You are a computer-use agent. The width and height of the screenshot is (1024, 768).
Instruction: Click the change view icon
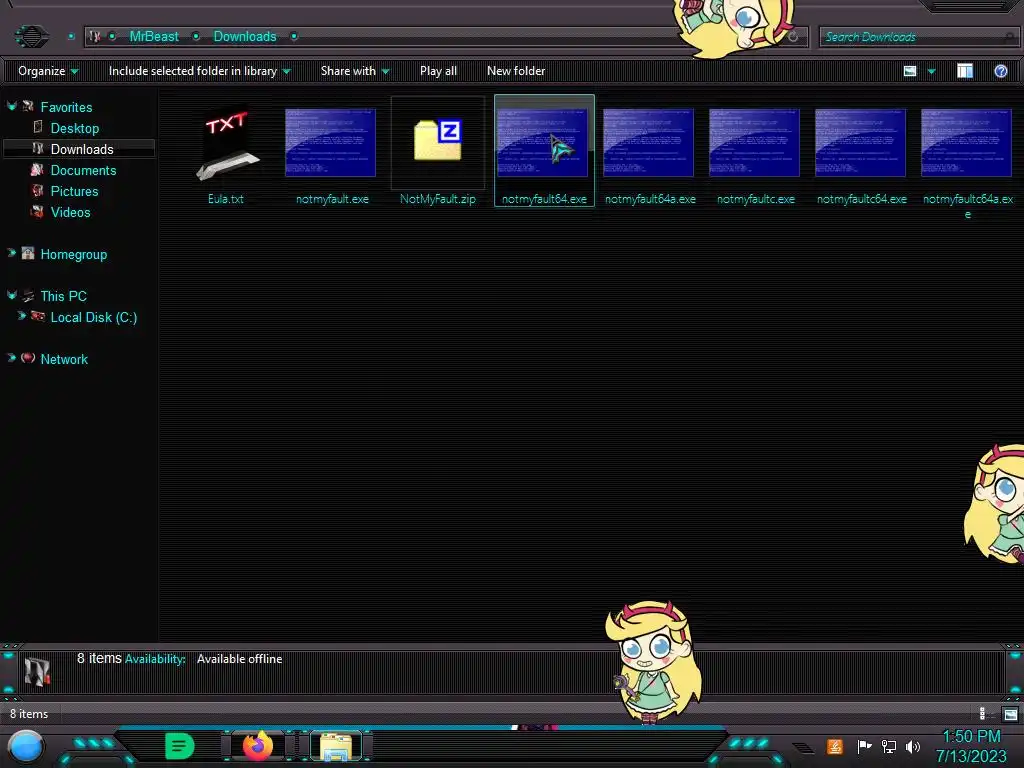(910, 71)
